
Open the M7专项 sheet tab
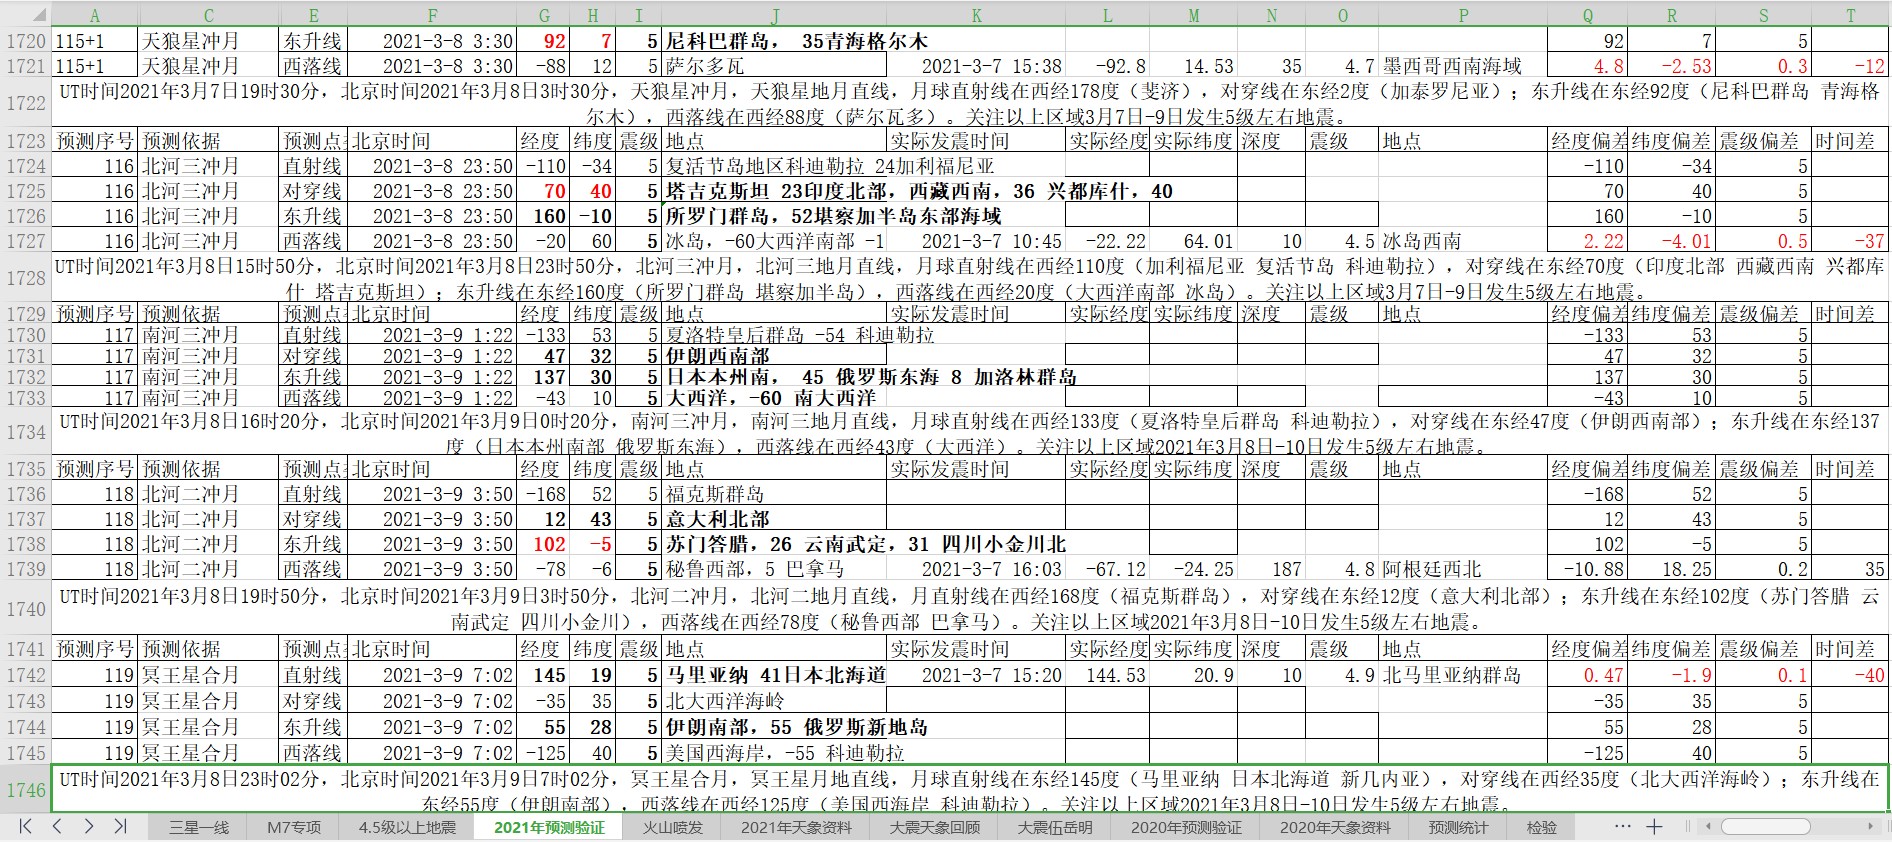(294, 827)
